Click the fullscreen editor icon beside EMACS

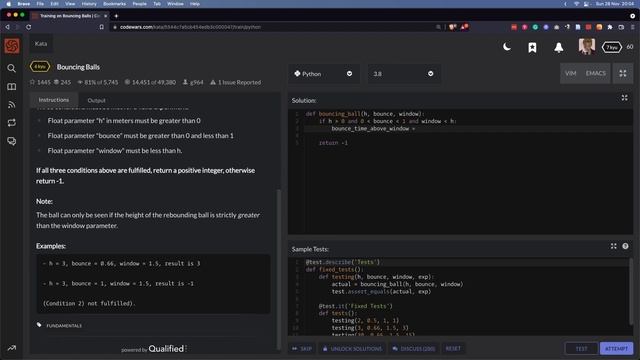(x=623, y=73)
